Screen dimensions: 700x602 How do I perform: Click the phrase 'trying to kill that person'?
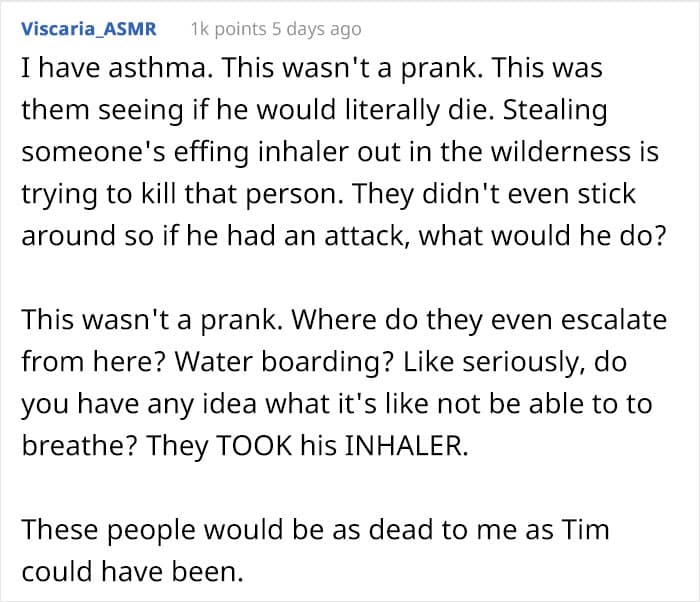(x=182, y=194)
